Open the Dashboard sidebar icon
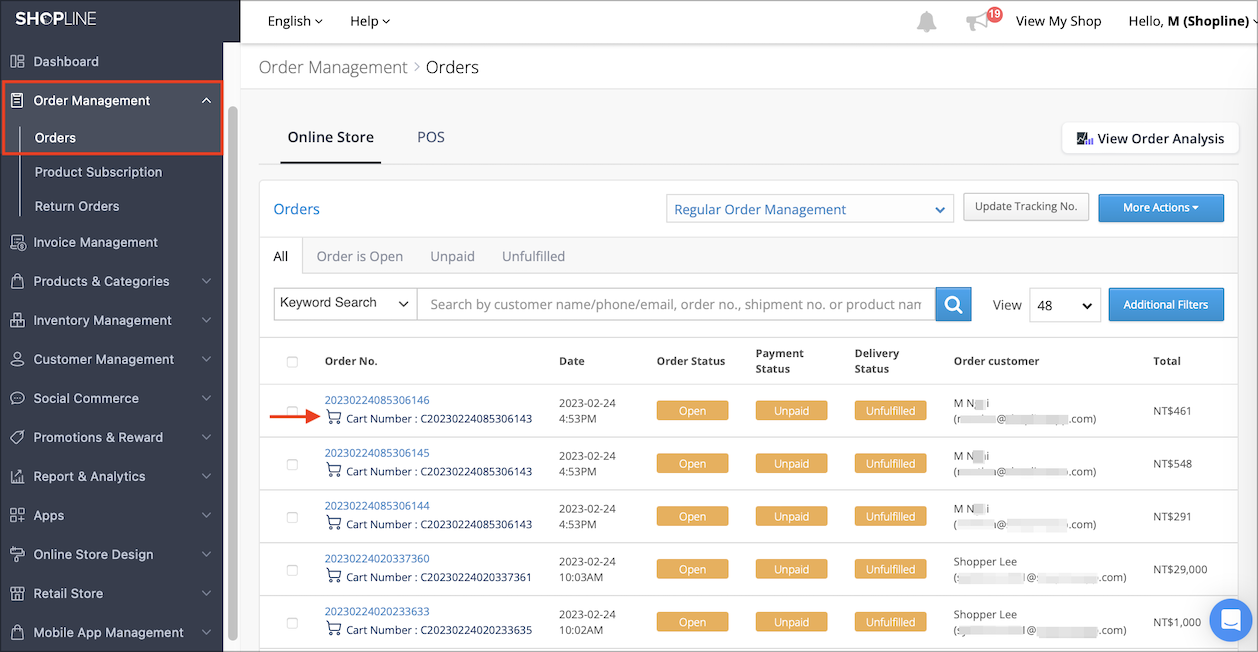The height and width of the screenshot is (652, 1258). [17, 61]
